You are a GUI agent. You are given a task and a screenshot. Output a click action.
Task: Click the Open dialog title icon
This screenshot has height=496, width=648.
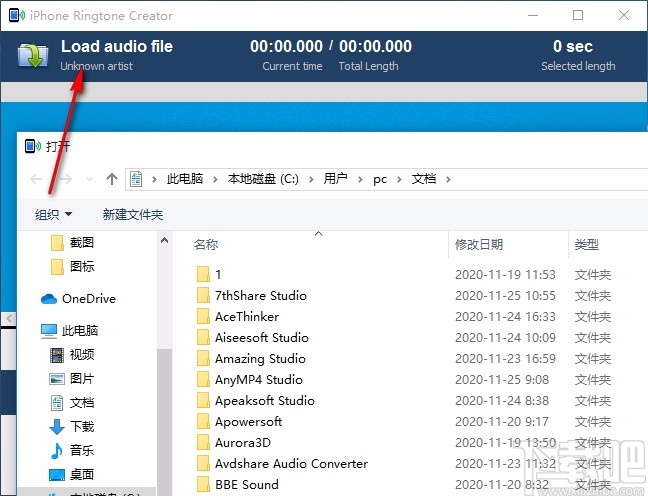pyautogui.click(x=33, y=146)
